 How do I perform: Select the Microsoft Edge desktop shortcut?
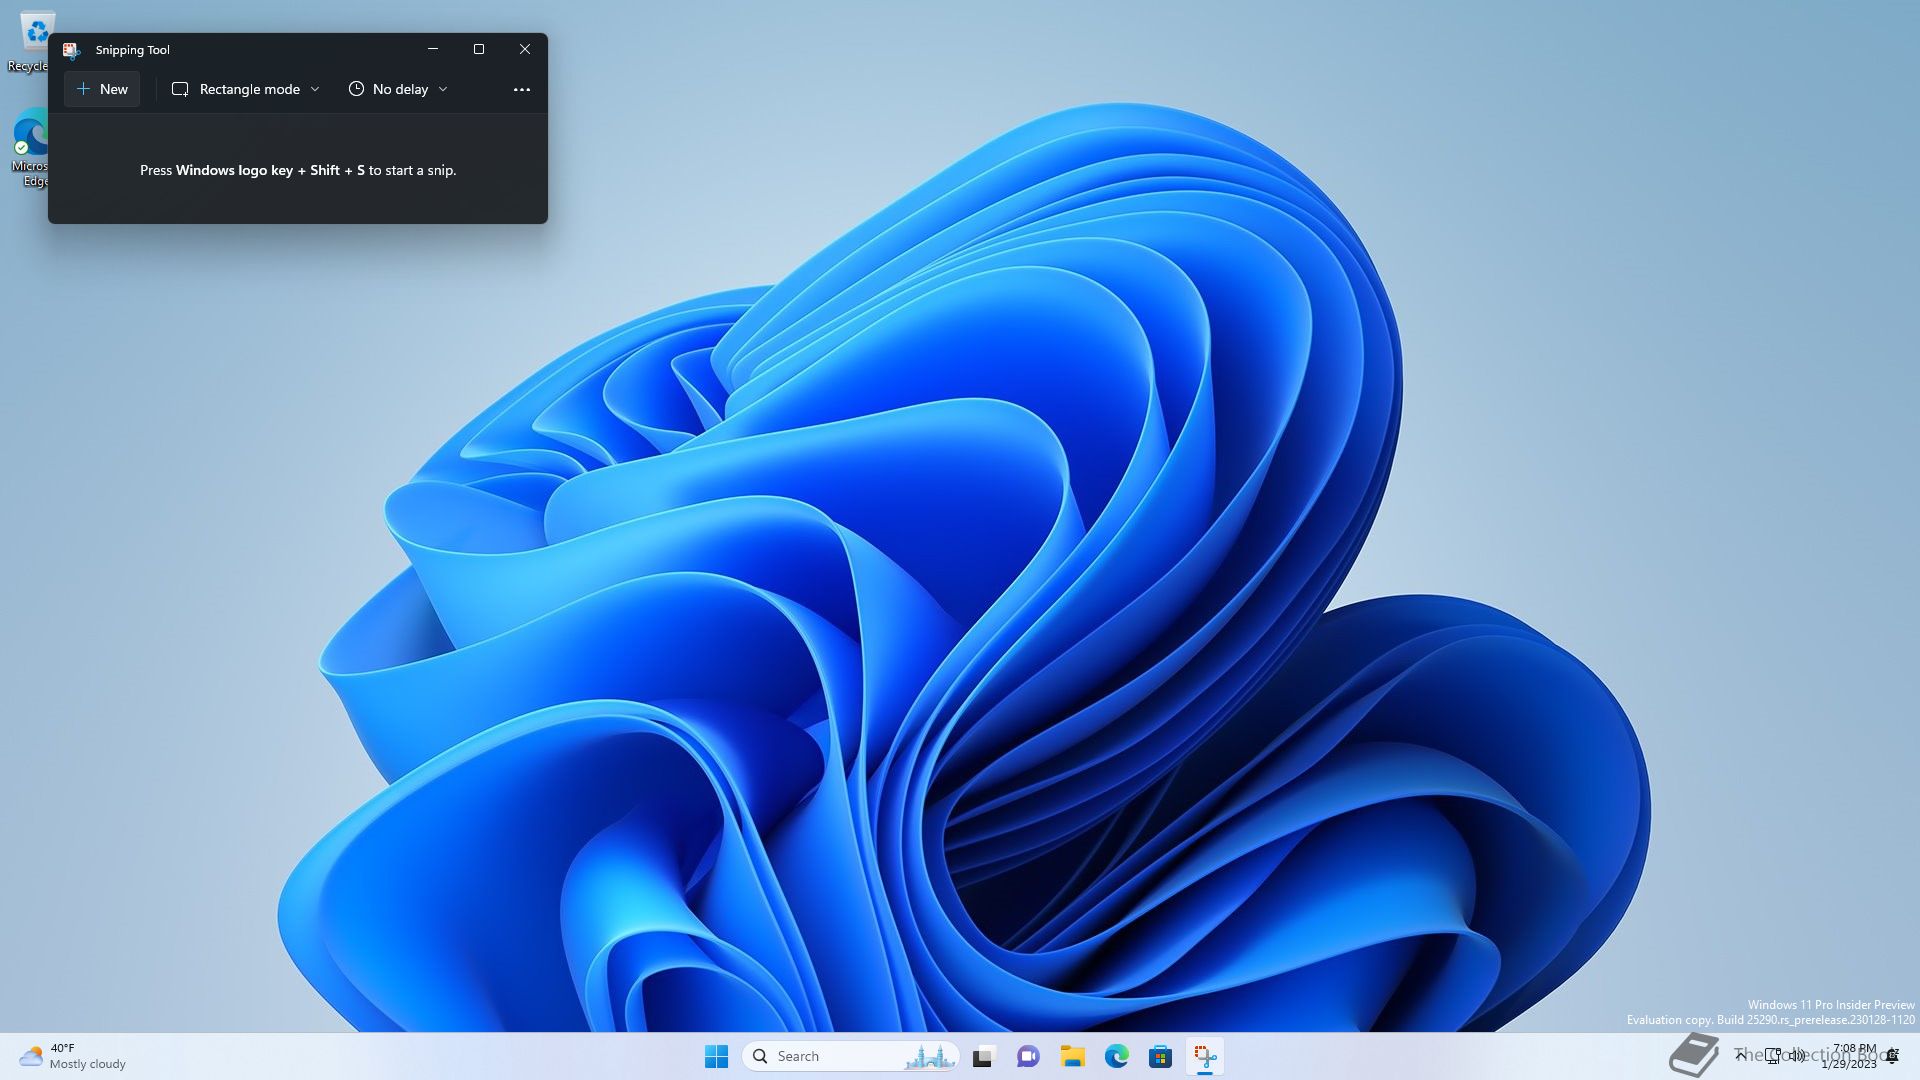tap(31, 148)
